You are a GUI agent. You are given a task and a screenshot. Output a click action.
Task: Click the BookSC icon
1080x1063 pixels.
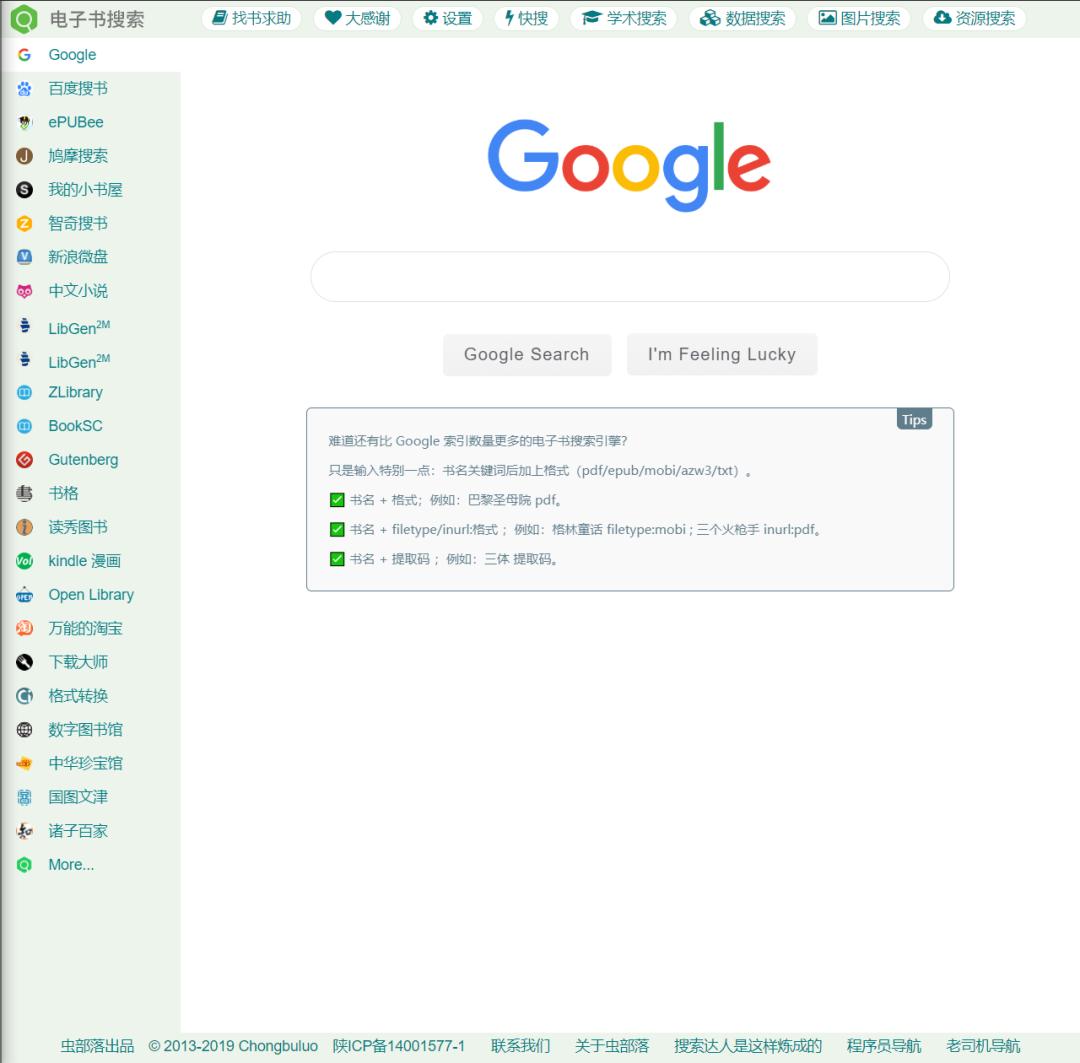click(x=24, y=426)
